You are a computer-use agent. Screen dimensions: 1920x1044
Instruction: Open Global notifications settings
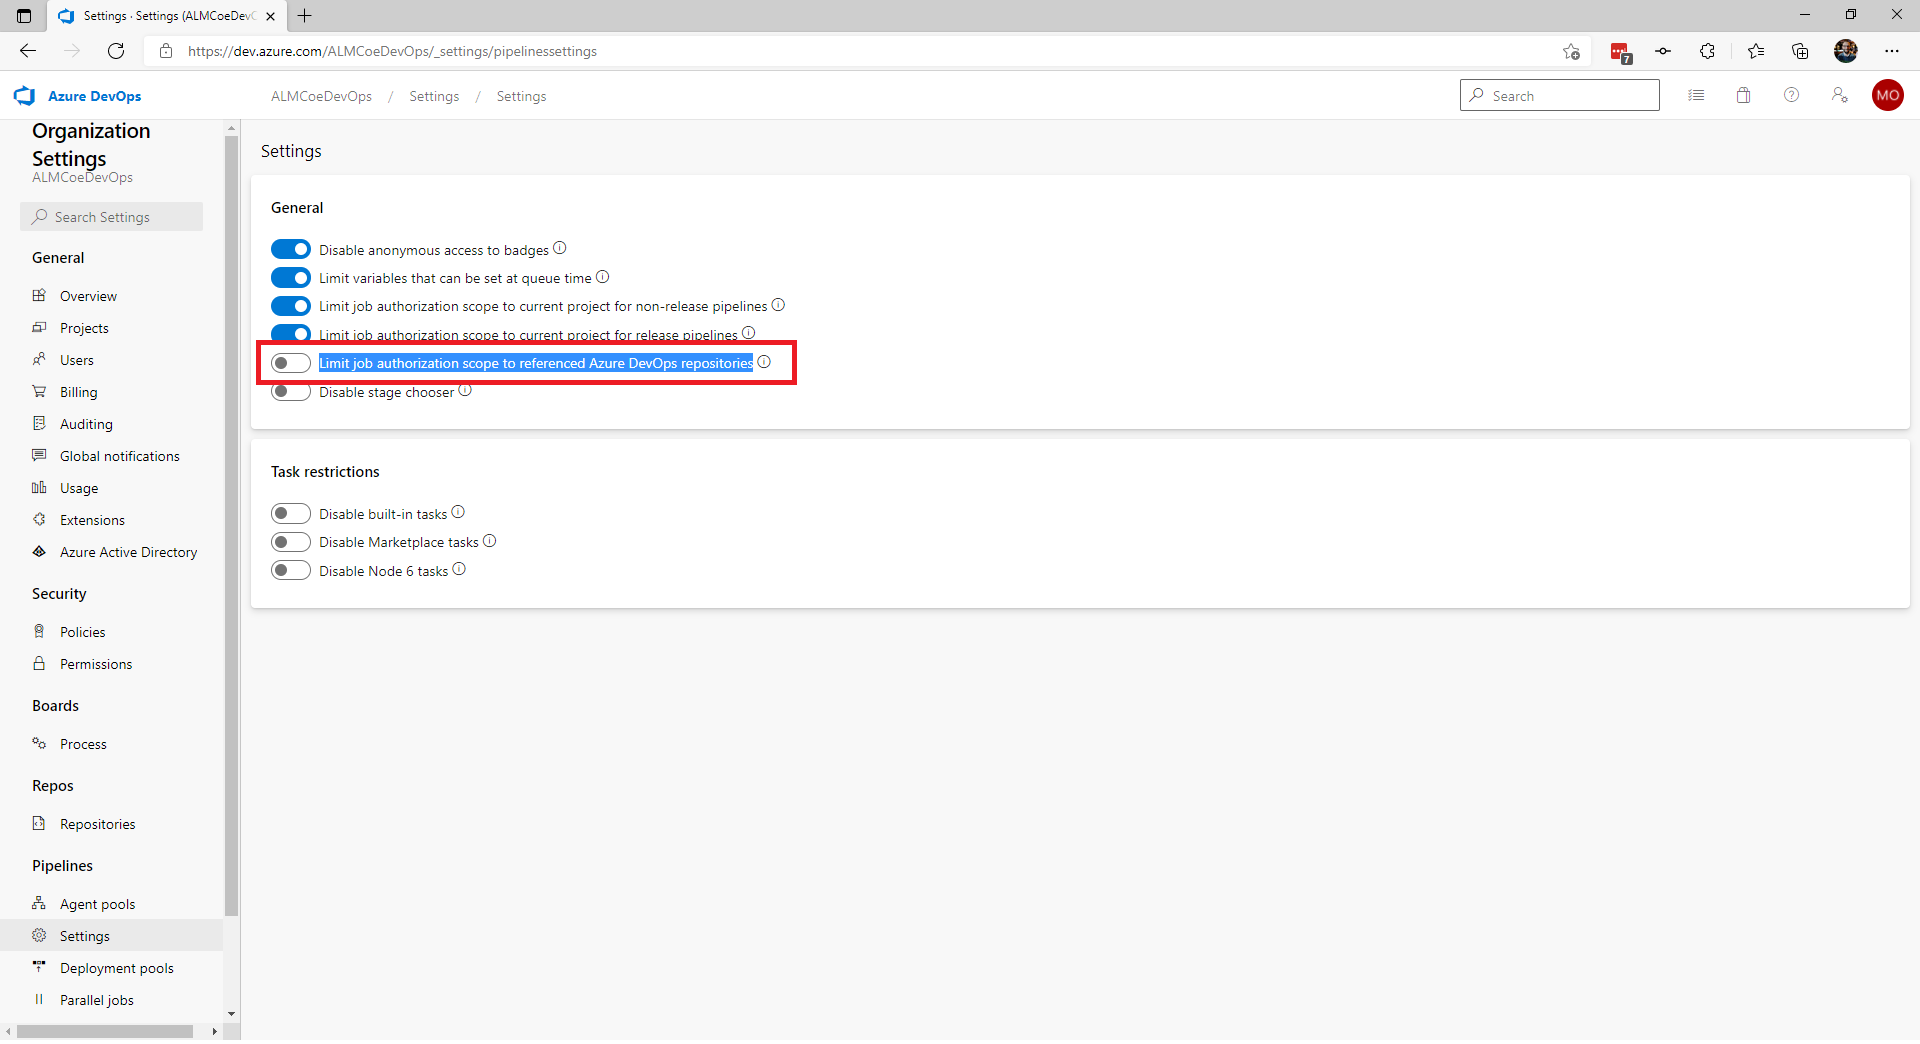(x=118, y=455)
